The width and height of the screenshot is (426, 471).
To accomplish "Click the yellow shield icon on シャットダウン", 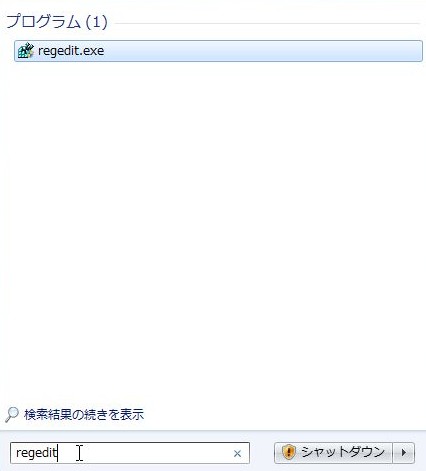I will click(289, 452).
